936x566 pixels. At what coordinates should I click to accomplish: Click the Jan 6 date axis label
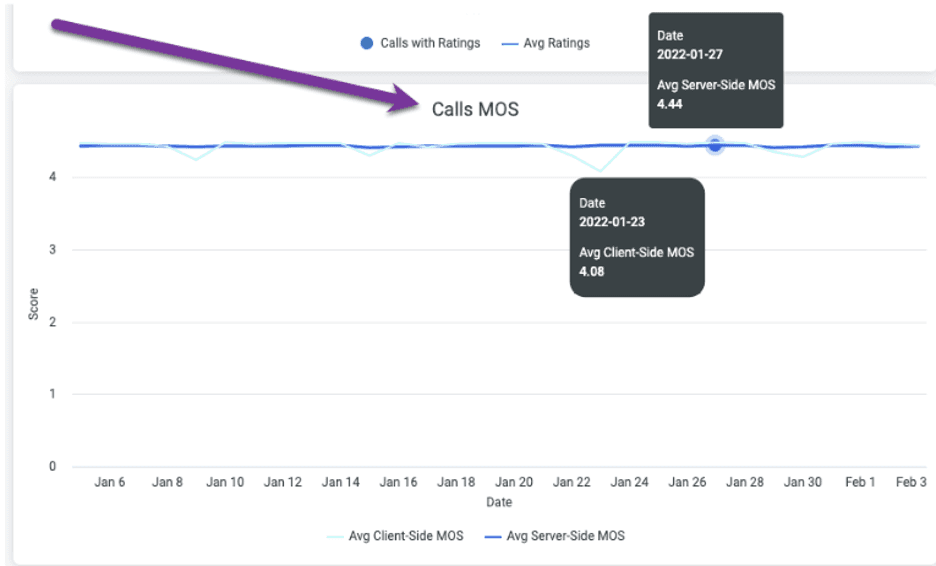(110, 482)
